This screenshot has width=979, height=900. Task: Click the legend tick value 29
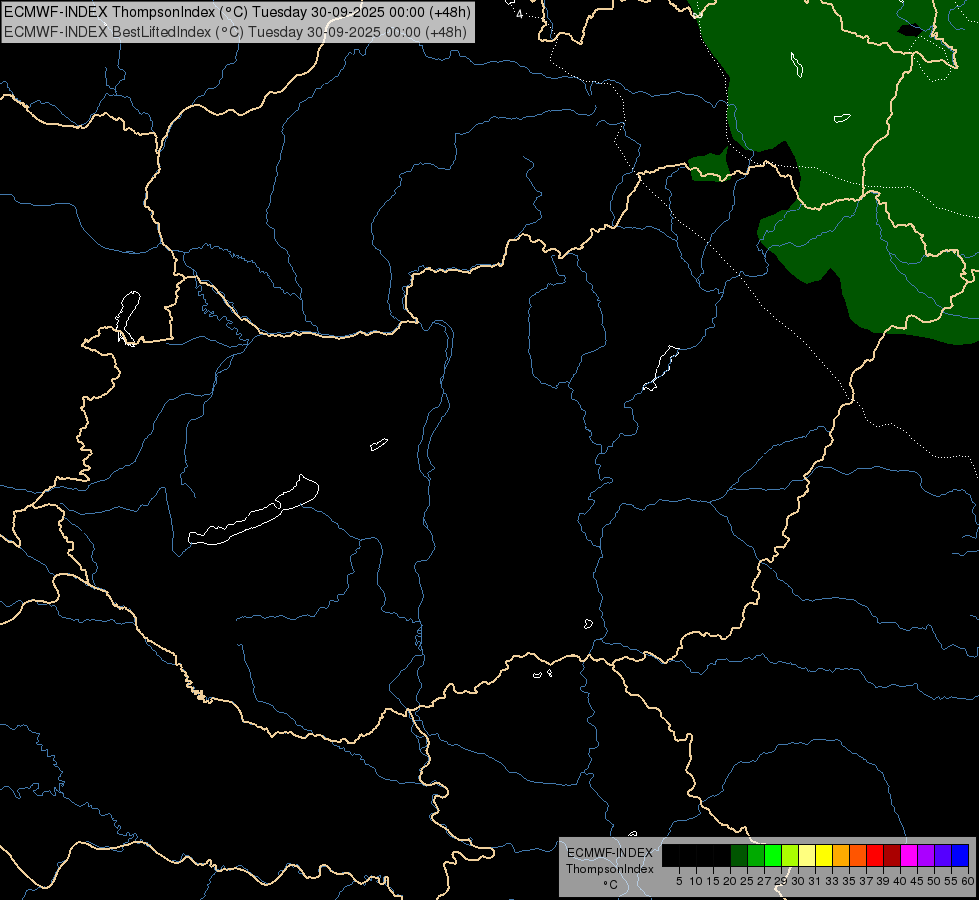tap(781, 881)
